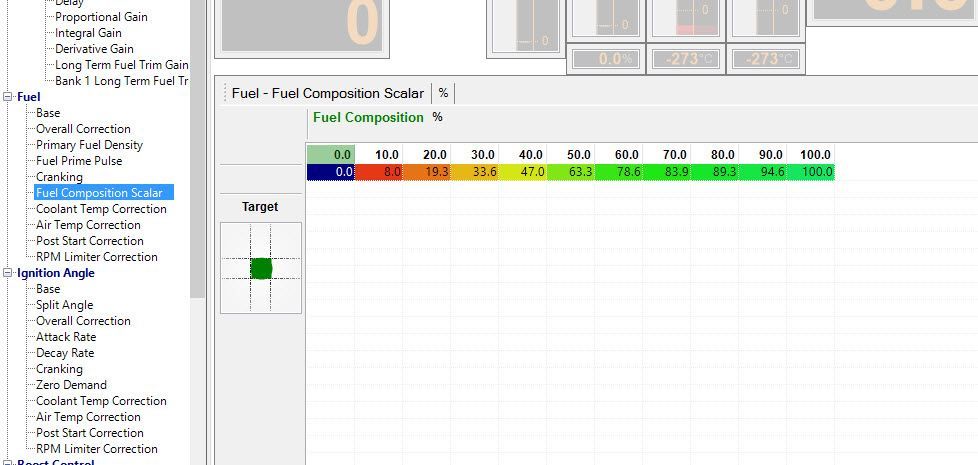Viewport: 978px width, 465px height.
Task: Select Split Angle under Ignition Angle
Action: 64,305
